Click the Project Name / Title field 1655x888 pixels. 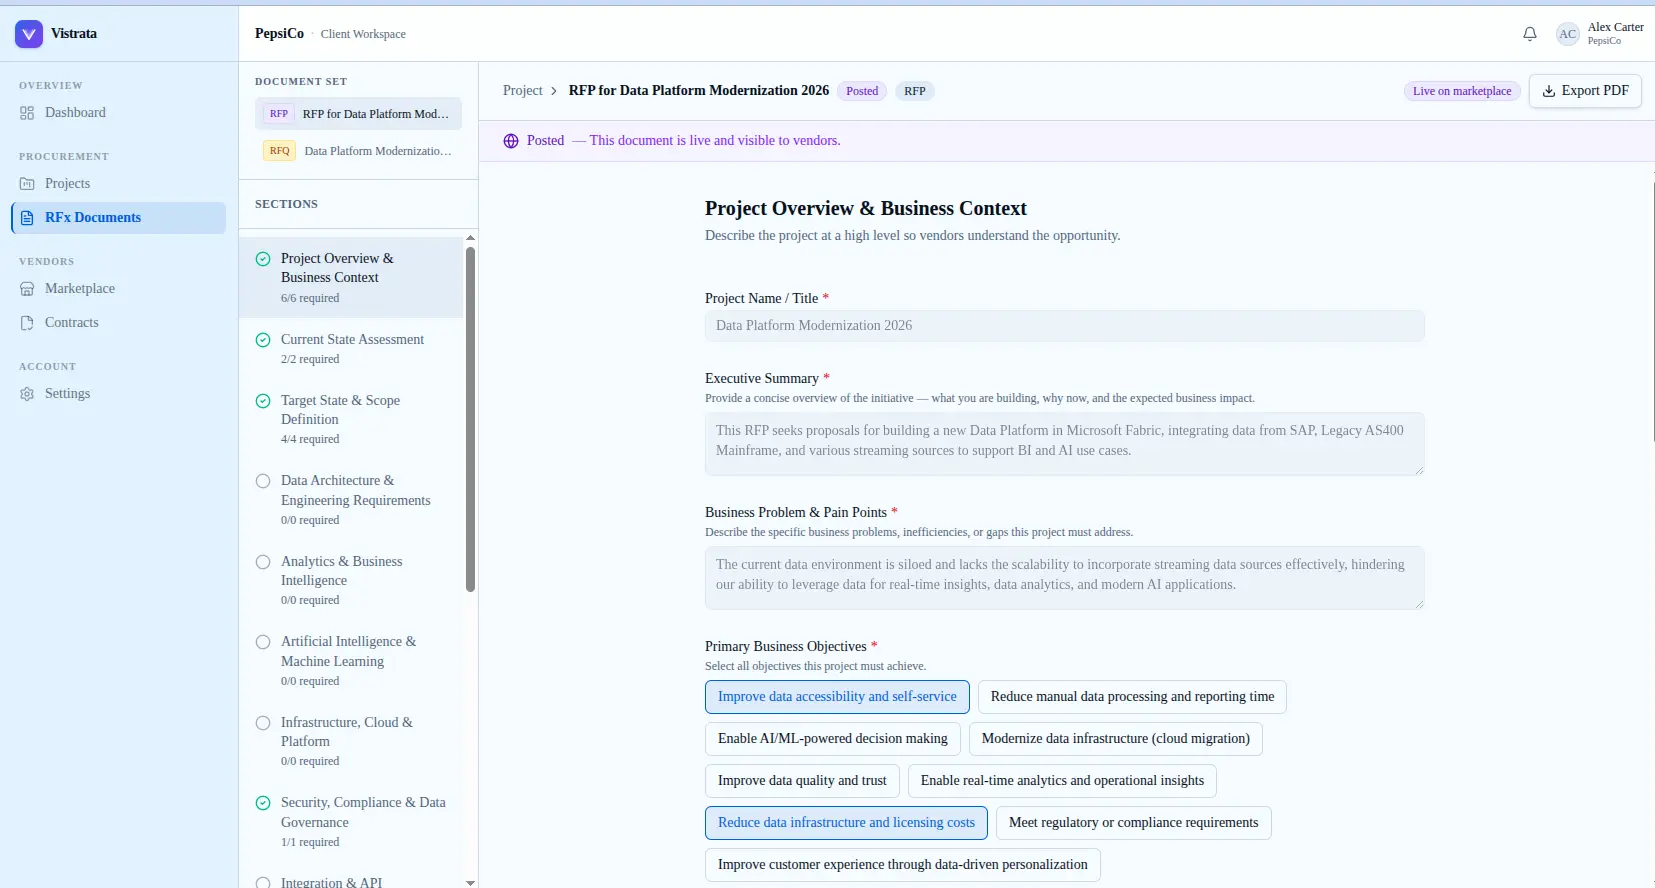coord(1064,326)
